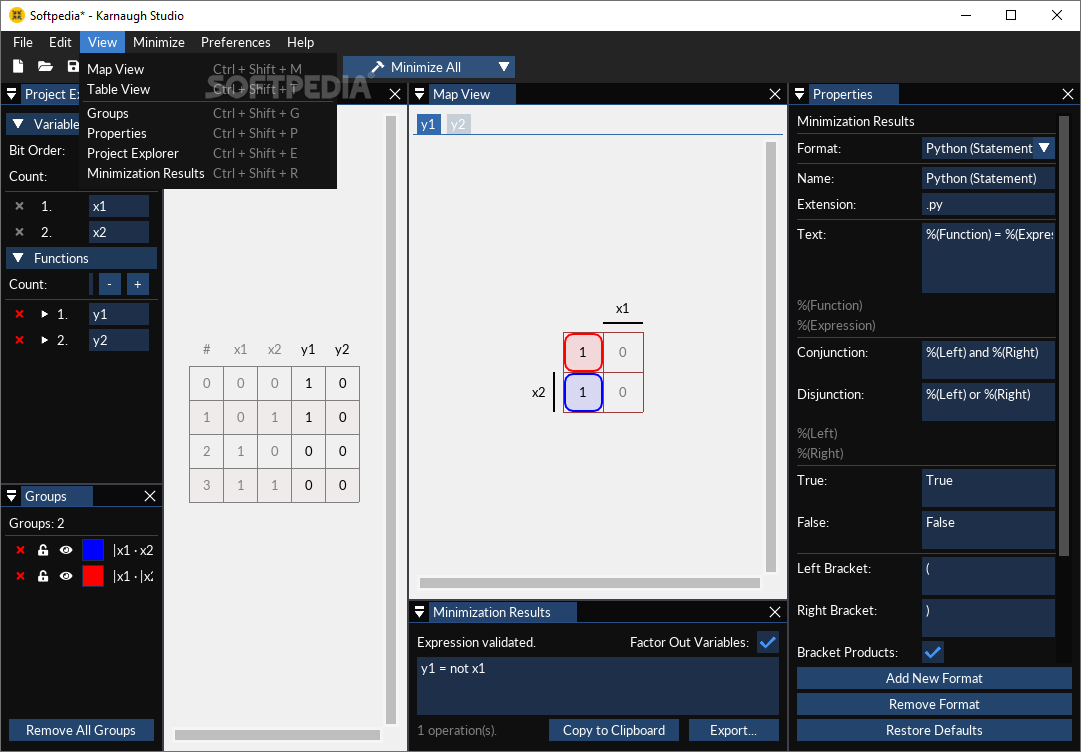Remove variable x2 with its gray X icon

(x=19, y=232)
